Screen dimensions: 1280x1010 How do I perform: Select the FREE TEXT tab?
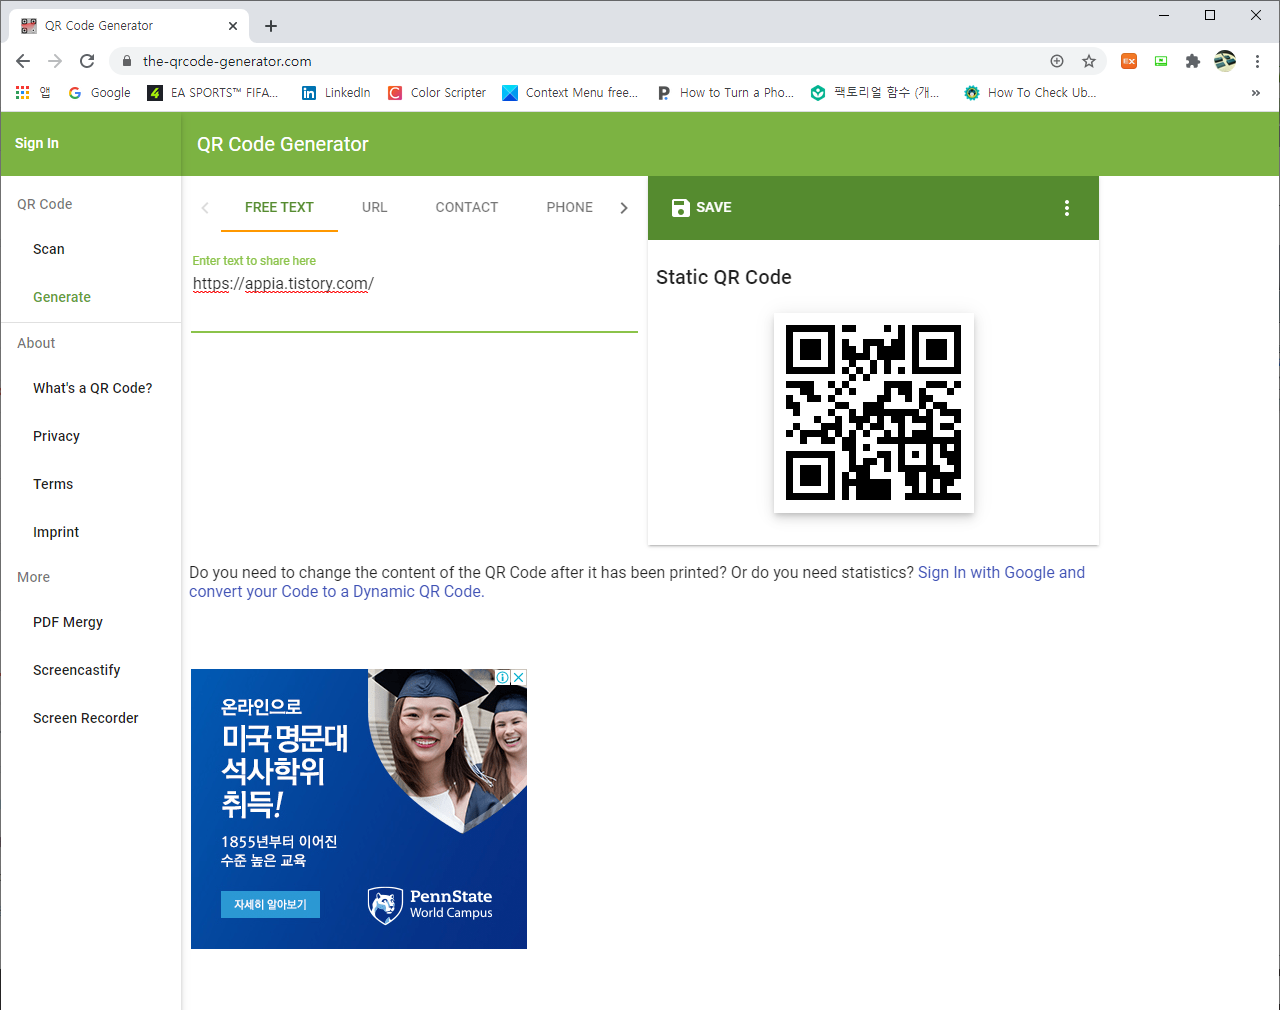click(279, 207)
